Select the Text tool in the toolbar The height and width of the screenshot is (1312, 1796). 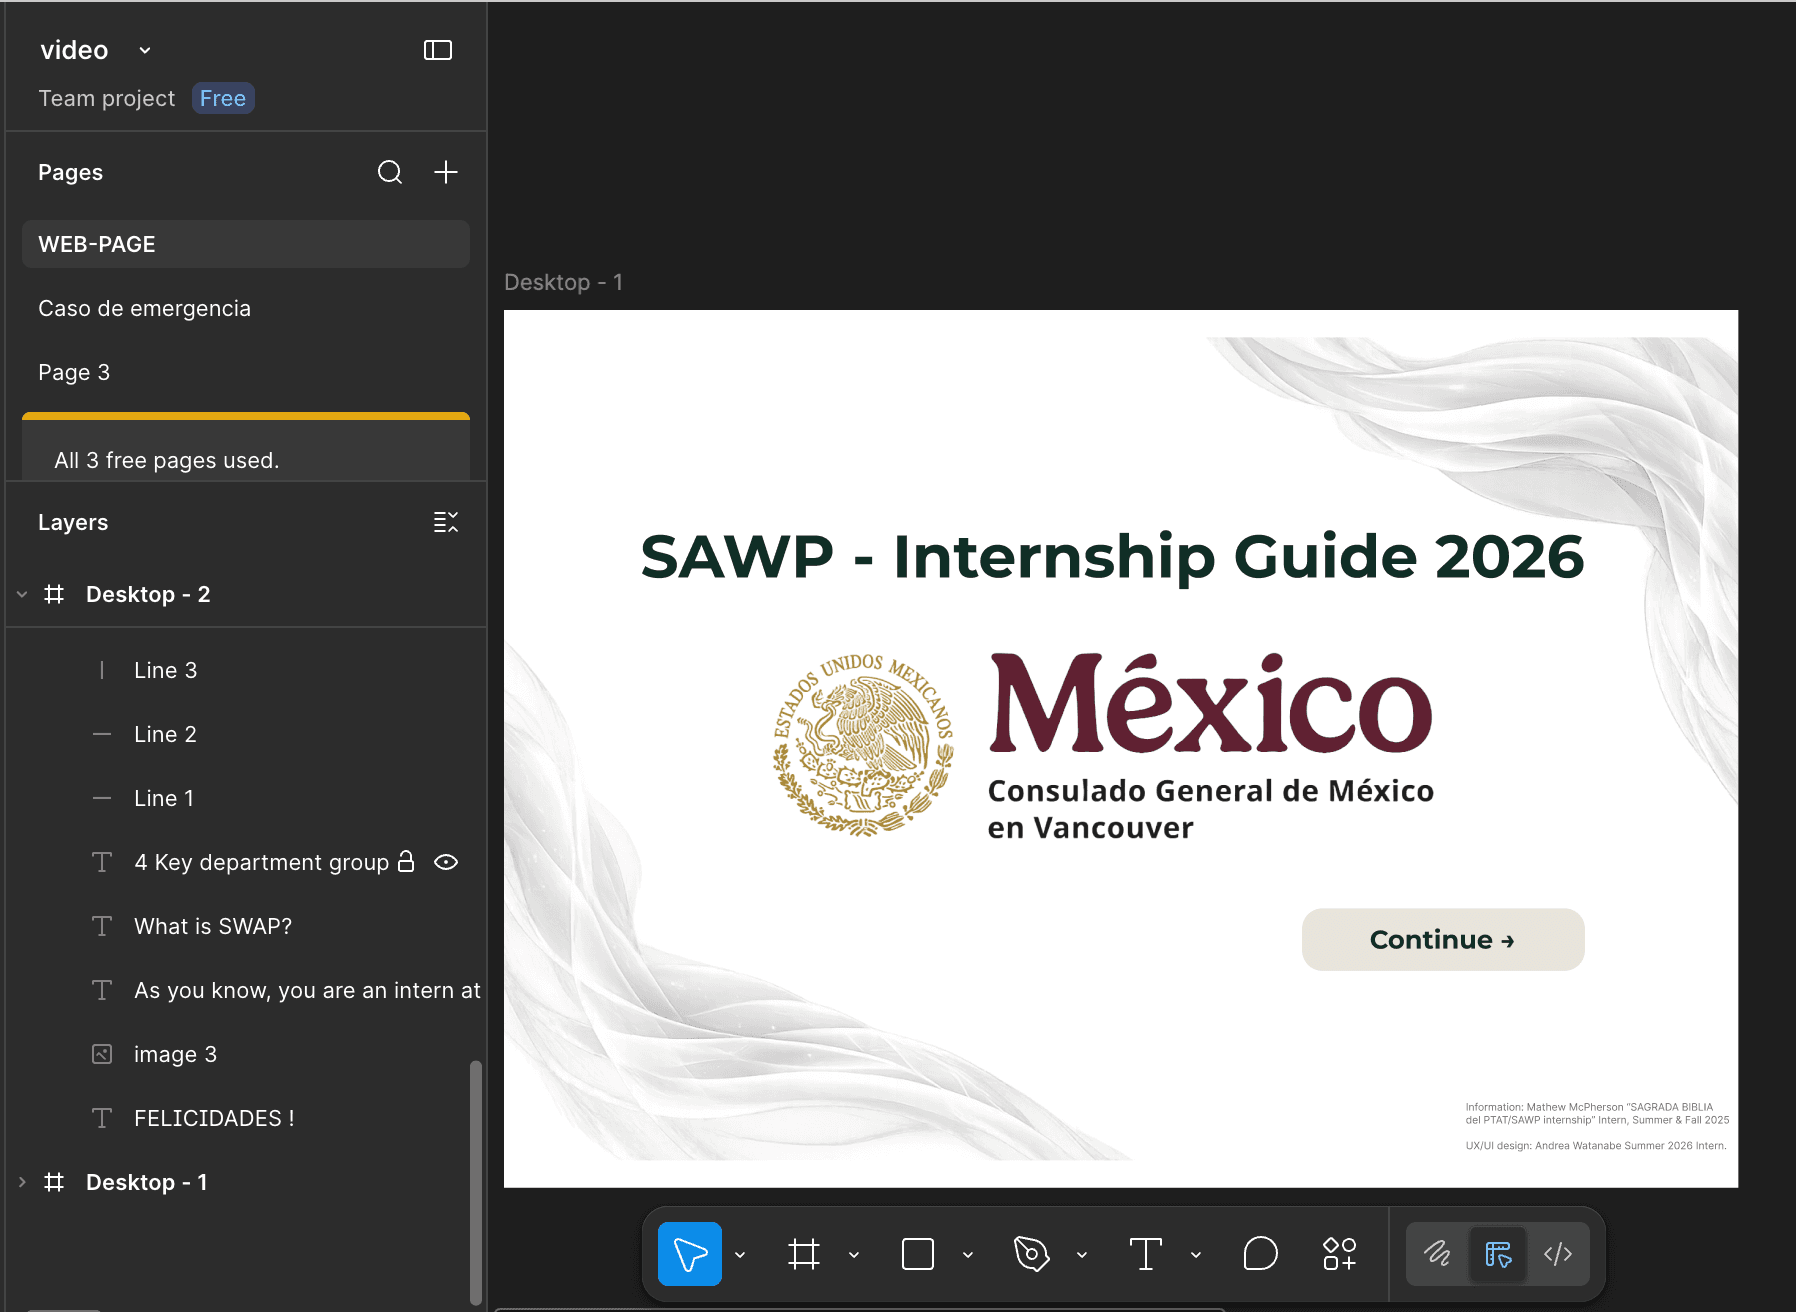click(x=1146, y=1254)
